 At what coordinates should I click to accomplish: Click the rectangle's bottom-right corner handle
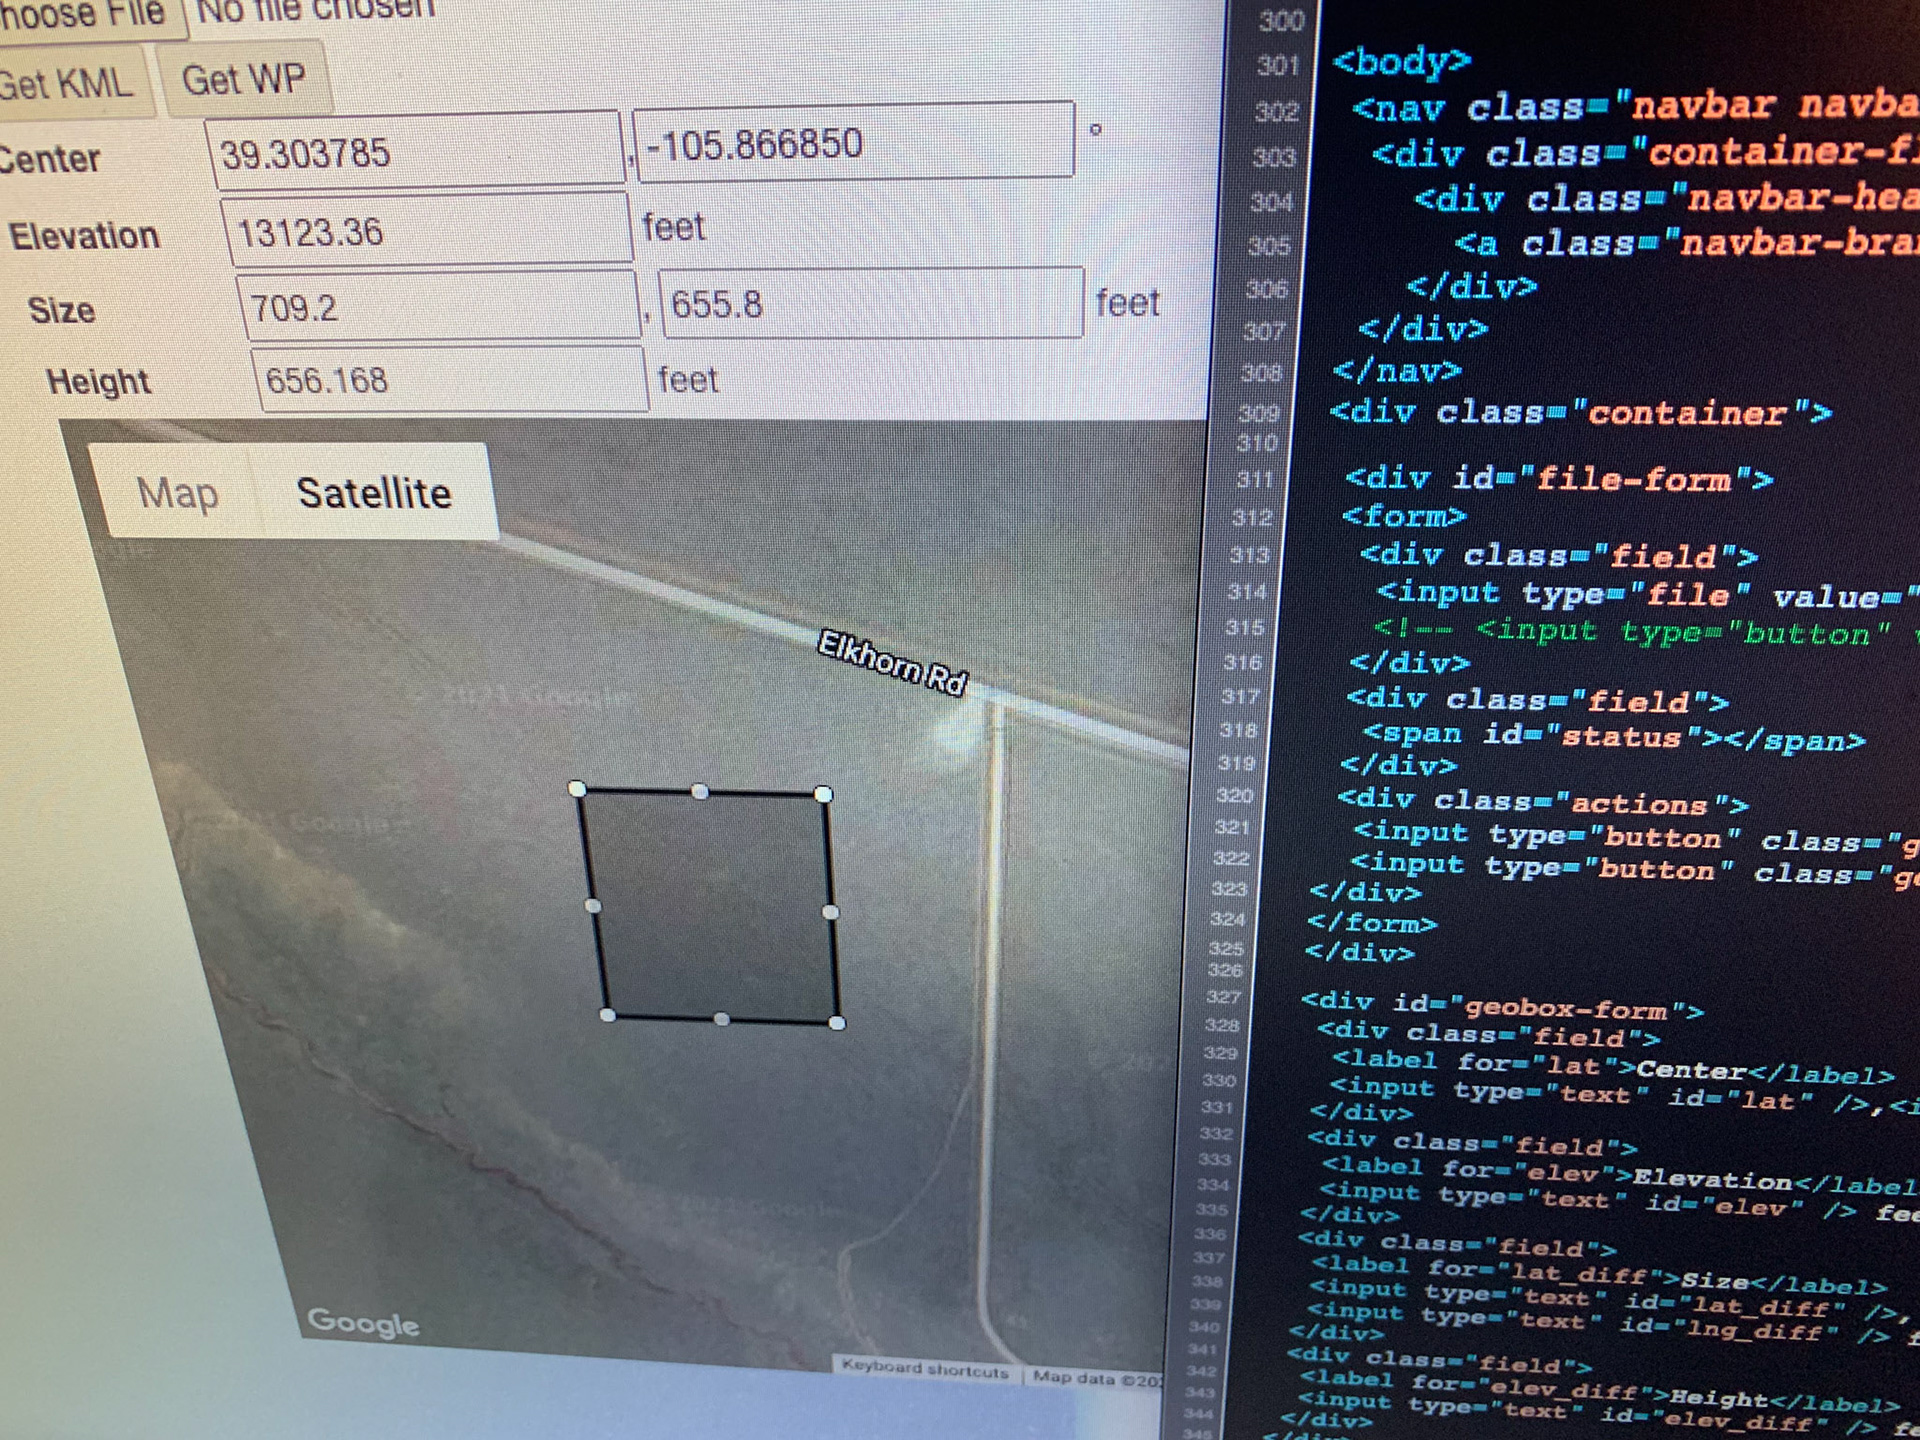click(x=838, y=1022)
